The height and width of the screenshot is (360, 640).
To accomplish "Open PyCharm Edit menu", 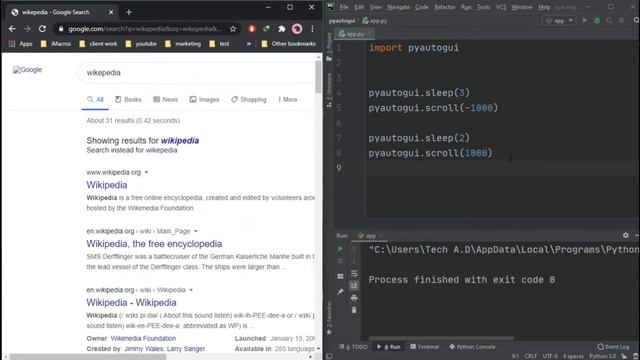I will pos(359,7).
